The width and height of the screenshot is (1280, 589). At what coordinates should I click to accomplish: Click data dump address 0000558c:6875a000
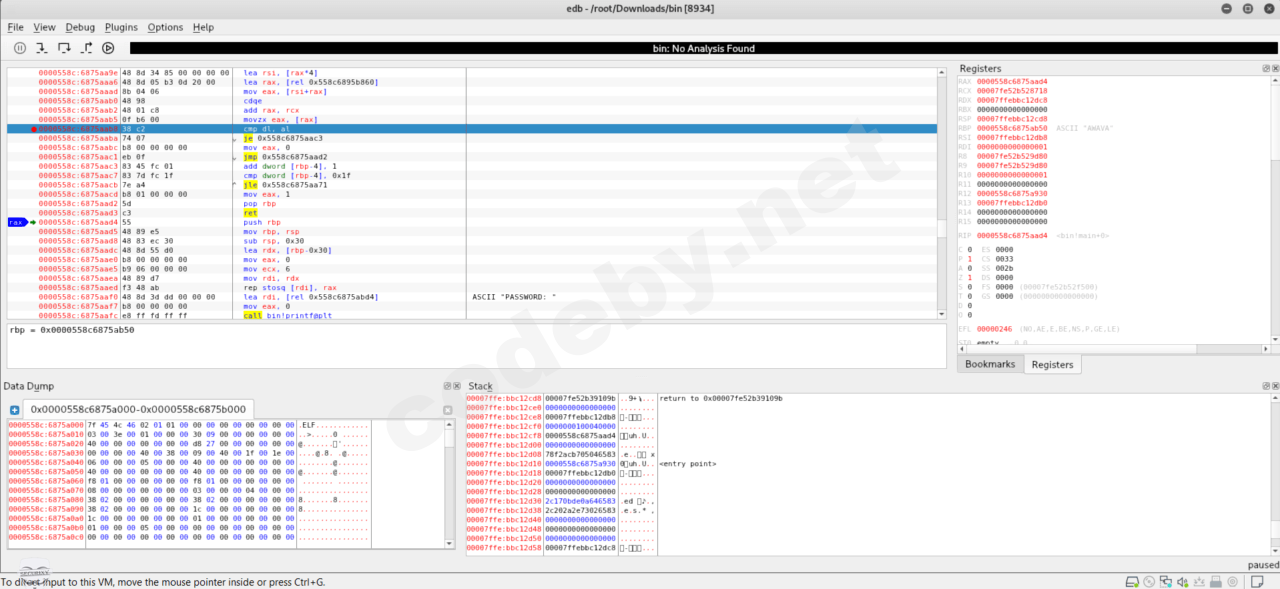[45, 425]
